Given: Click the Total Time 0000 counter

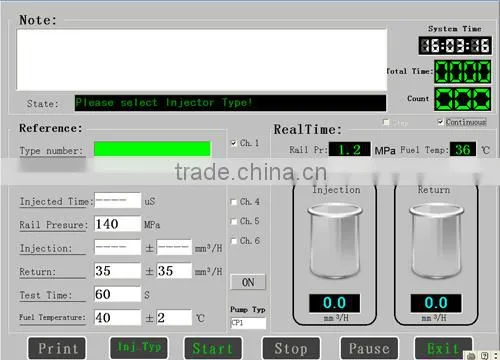Looking at the screenshot, I should [463, 71].
